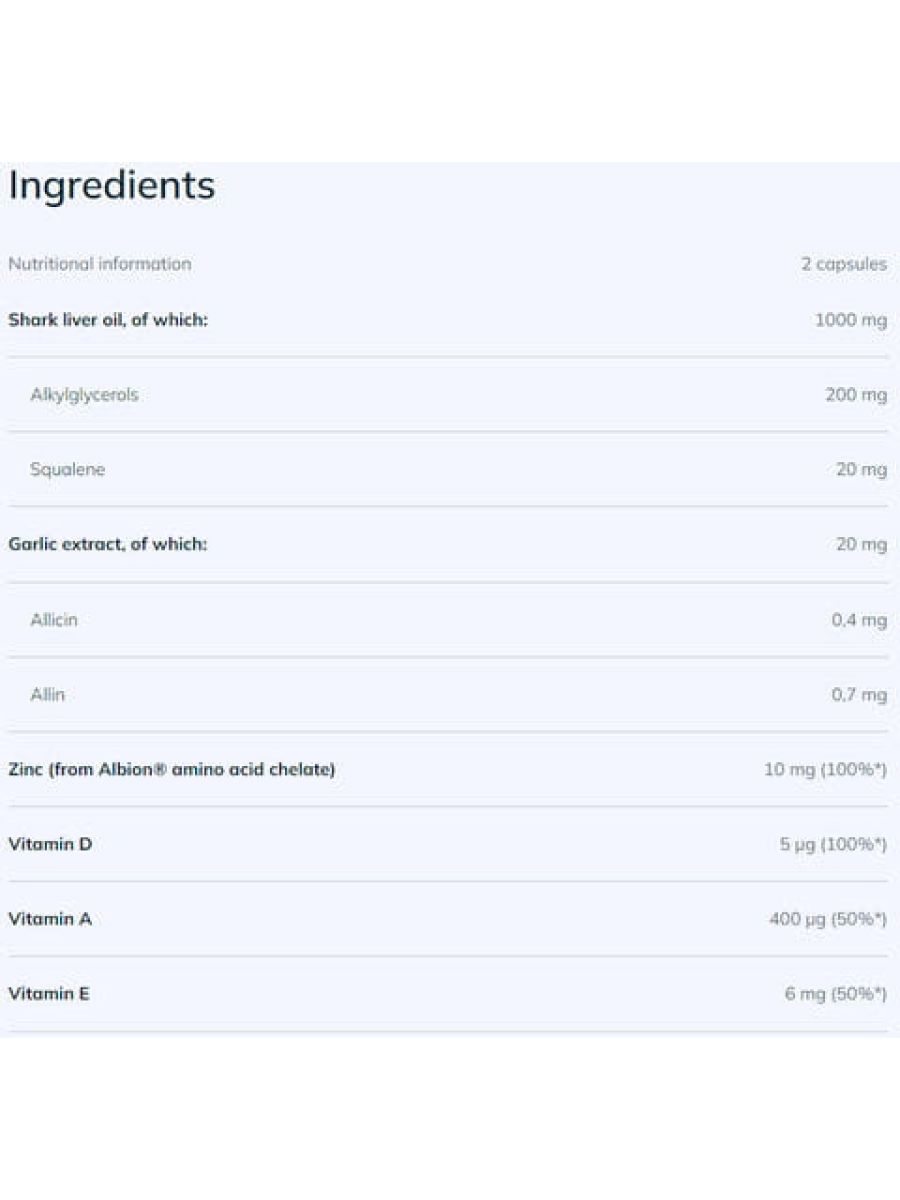Screen dimensions: 900x1200
Task: Click the 0,4 mg Allicin amount
Action: click(x=859, y=620)
